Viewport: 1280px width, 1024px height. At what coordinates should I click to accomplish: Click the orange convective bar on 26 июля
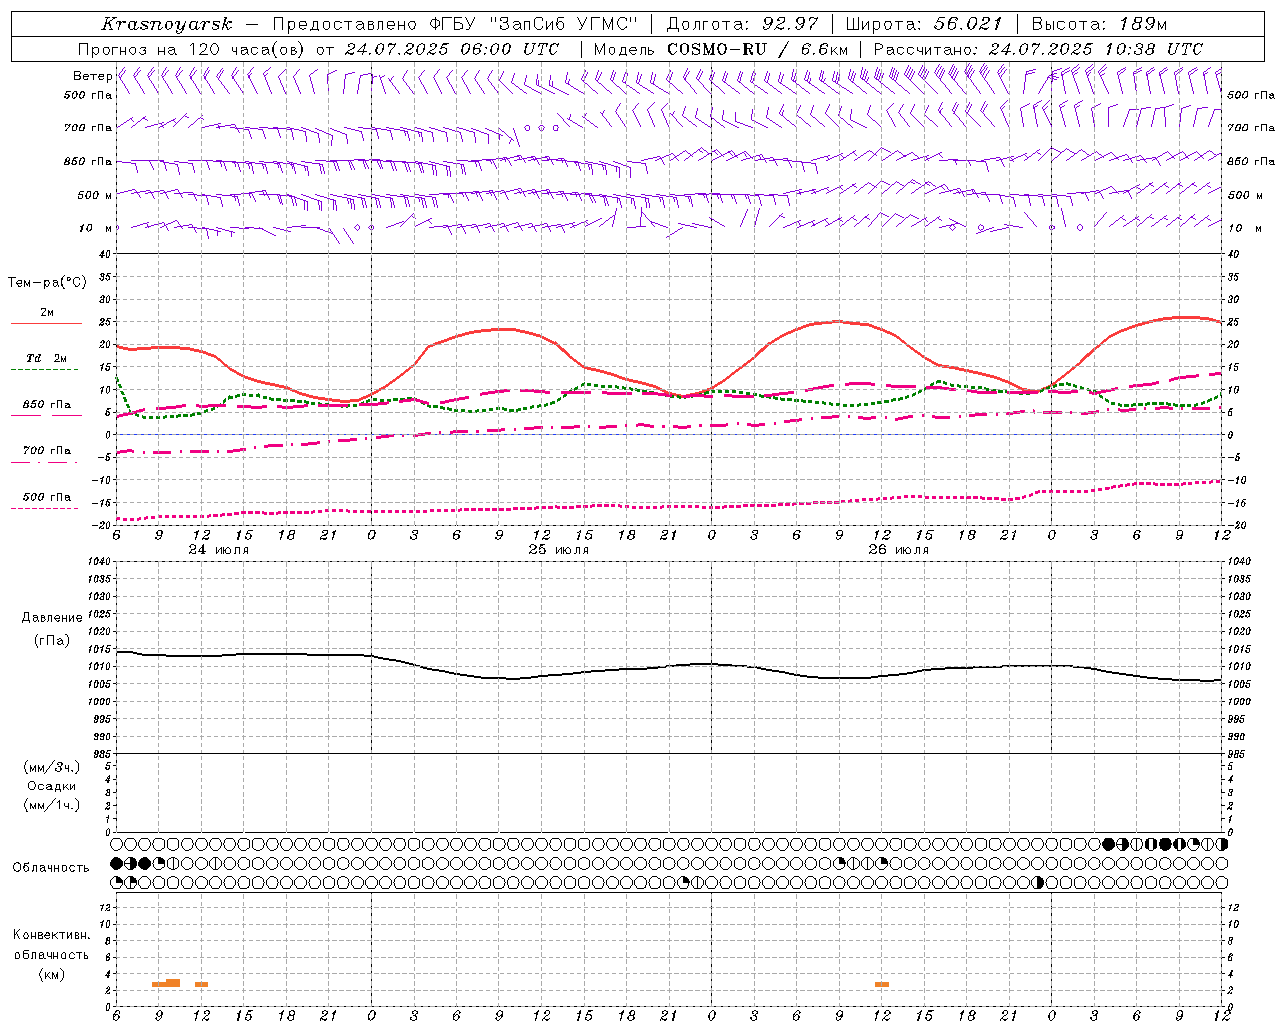click(x=882, y=985)
